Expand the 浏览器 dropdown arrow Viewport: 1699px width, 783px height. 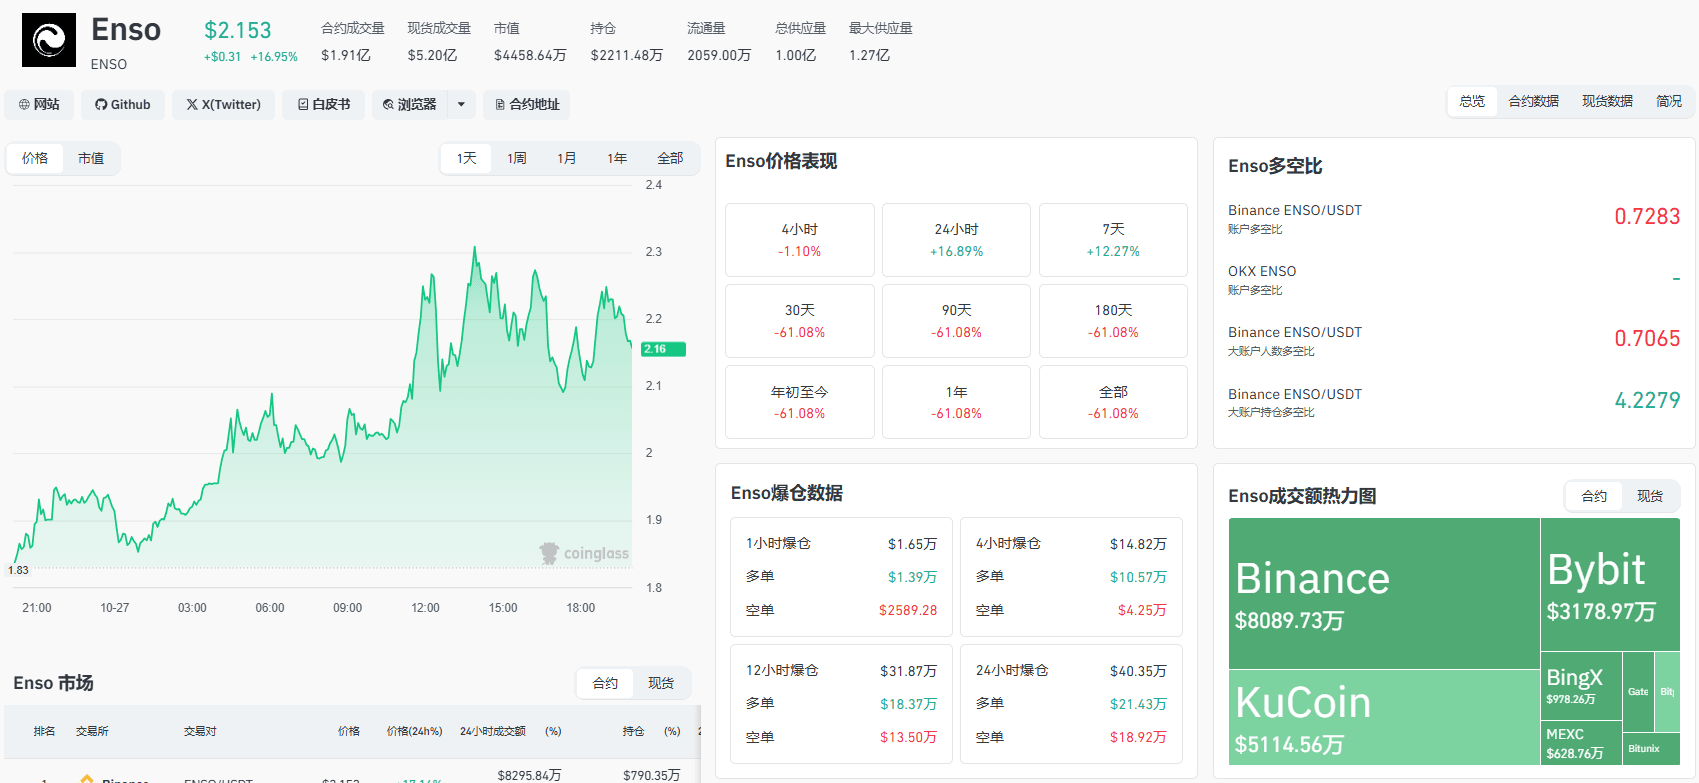tap(461, 104)
